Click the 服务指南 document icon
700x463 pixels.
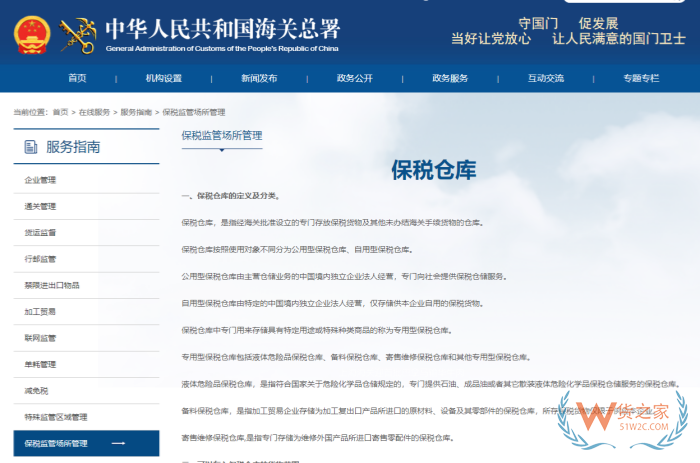click(x=31, y=146)
